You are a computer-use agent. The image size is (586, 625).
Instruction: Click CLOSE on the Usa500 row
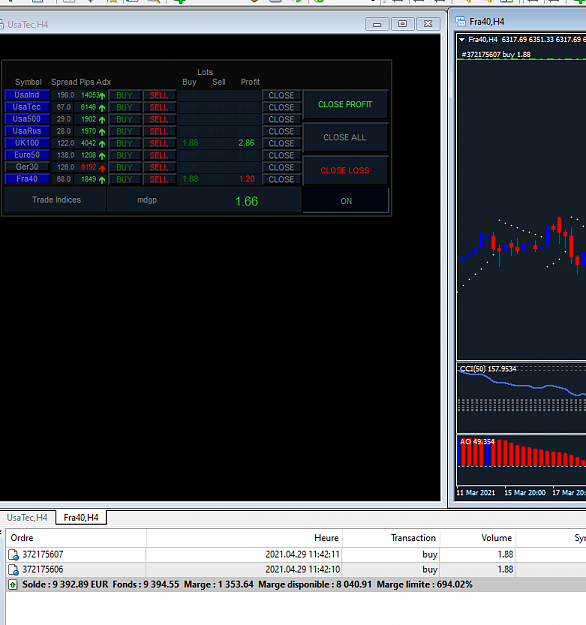point(281,119)
